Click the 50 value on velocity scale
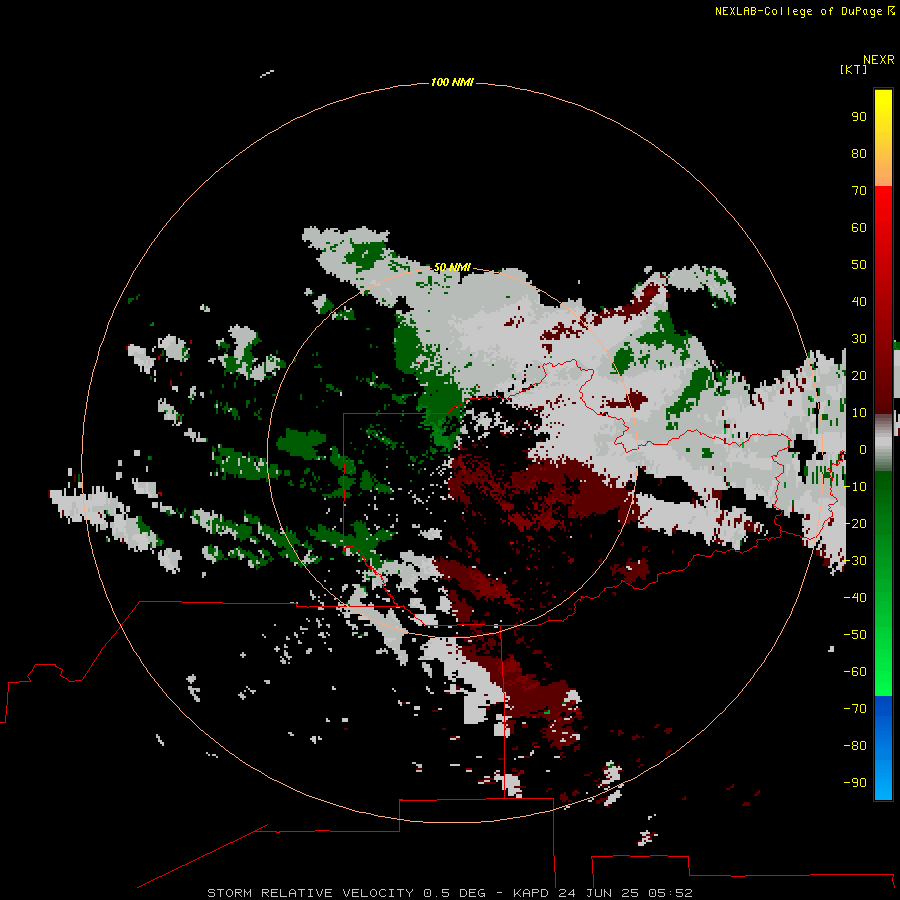900x900 pixels. [859, 265]
